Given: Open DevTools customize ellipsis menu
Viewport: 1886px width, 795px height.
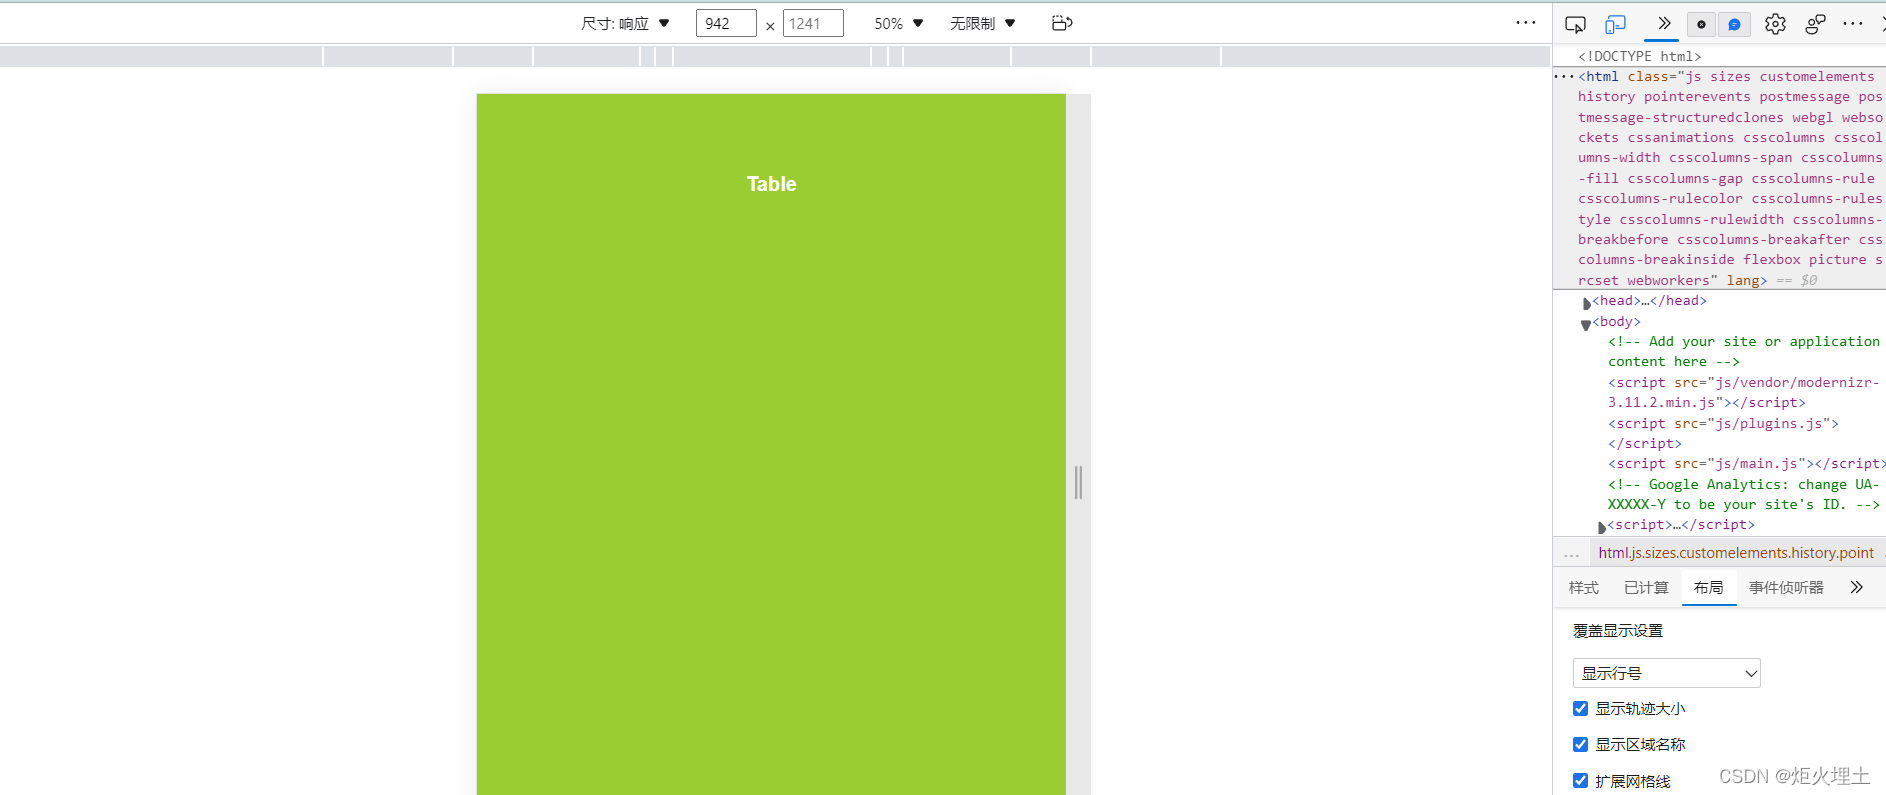Looking at the screenshot, I should 1853,24.
